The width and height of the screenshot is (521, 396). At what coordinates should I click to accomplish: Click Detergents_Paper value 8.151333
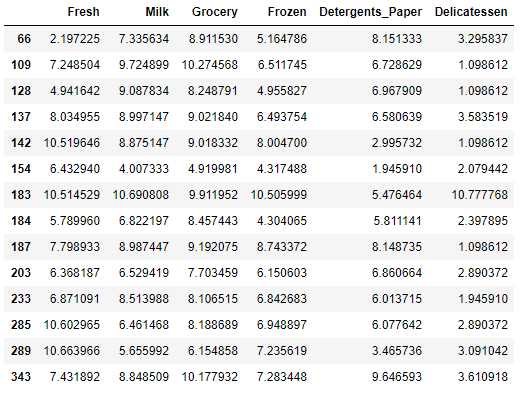[397, 39]
